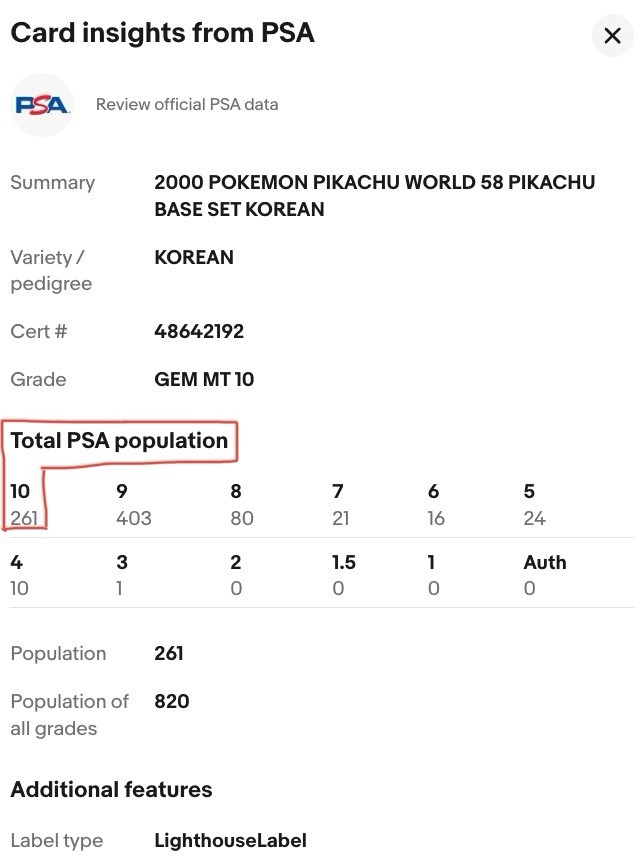Click the grade 5 population count 24
This screenshot has height=868, width=644.
pyautogui.click(x=534, y=518)
